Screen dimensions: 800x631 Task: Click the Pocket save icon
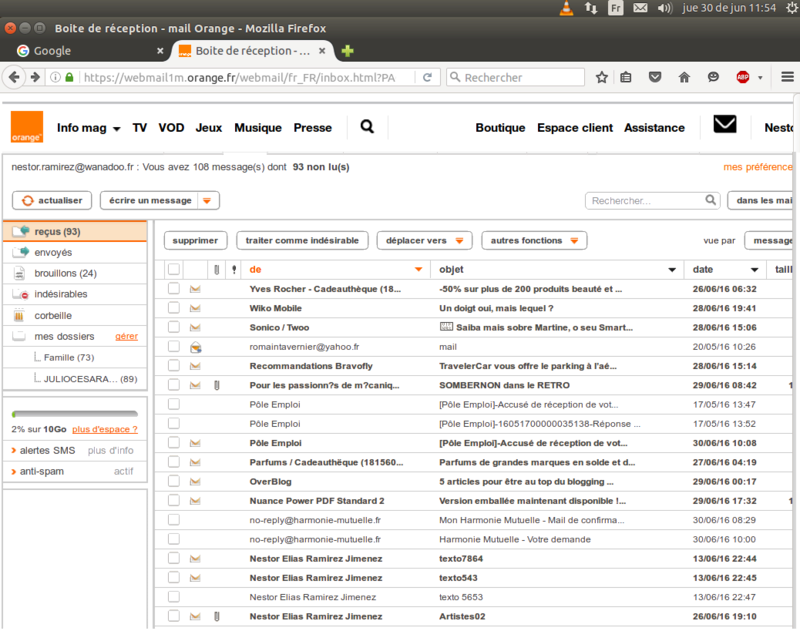(x=655, y=78)
